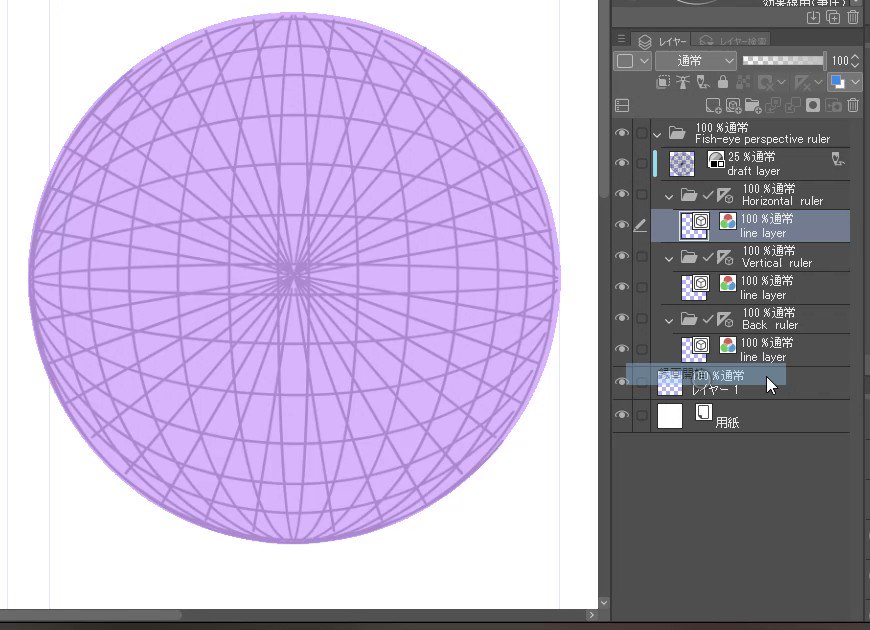Click the canvas horizontal scrollbar thumb
The width and height of the screenshot is (870, 630).
[91, 614]
